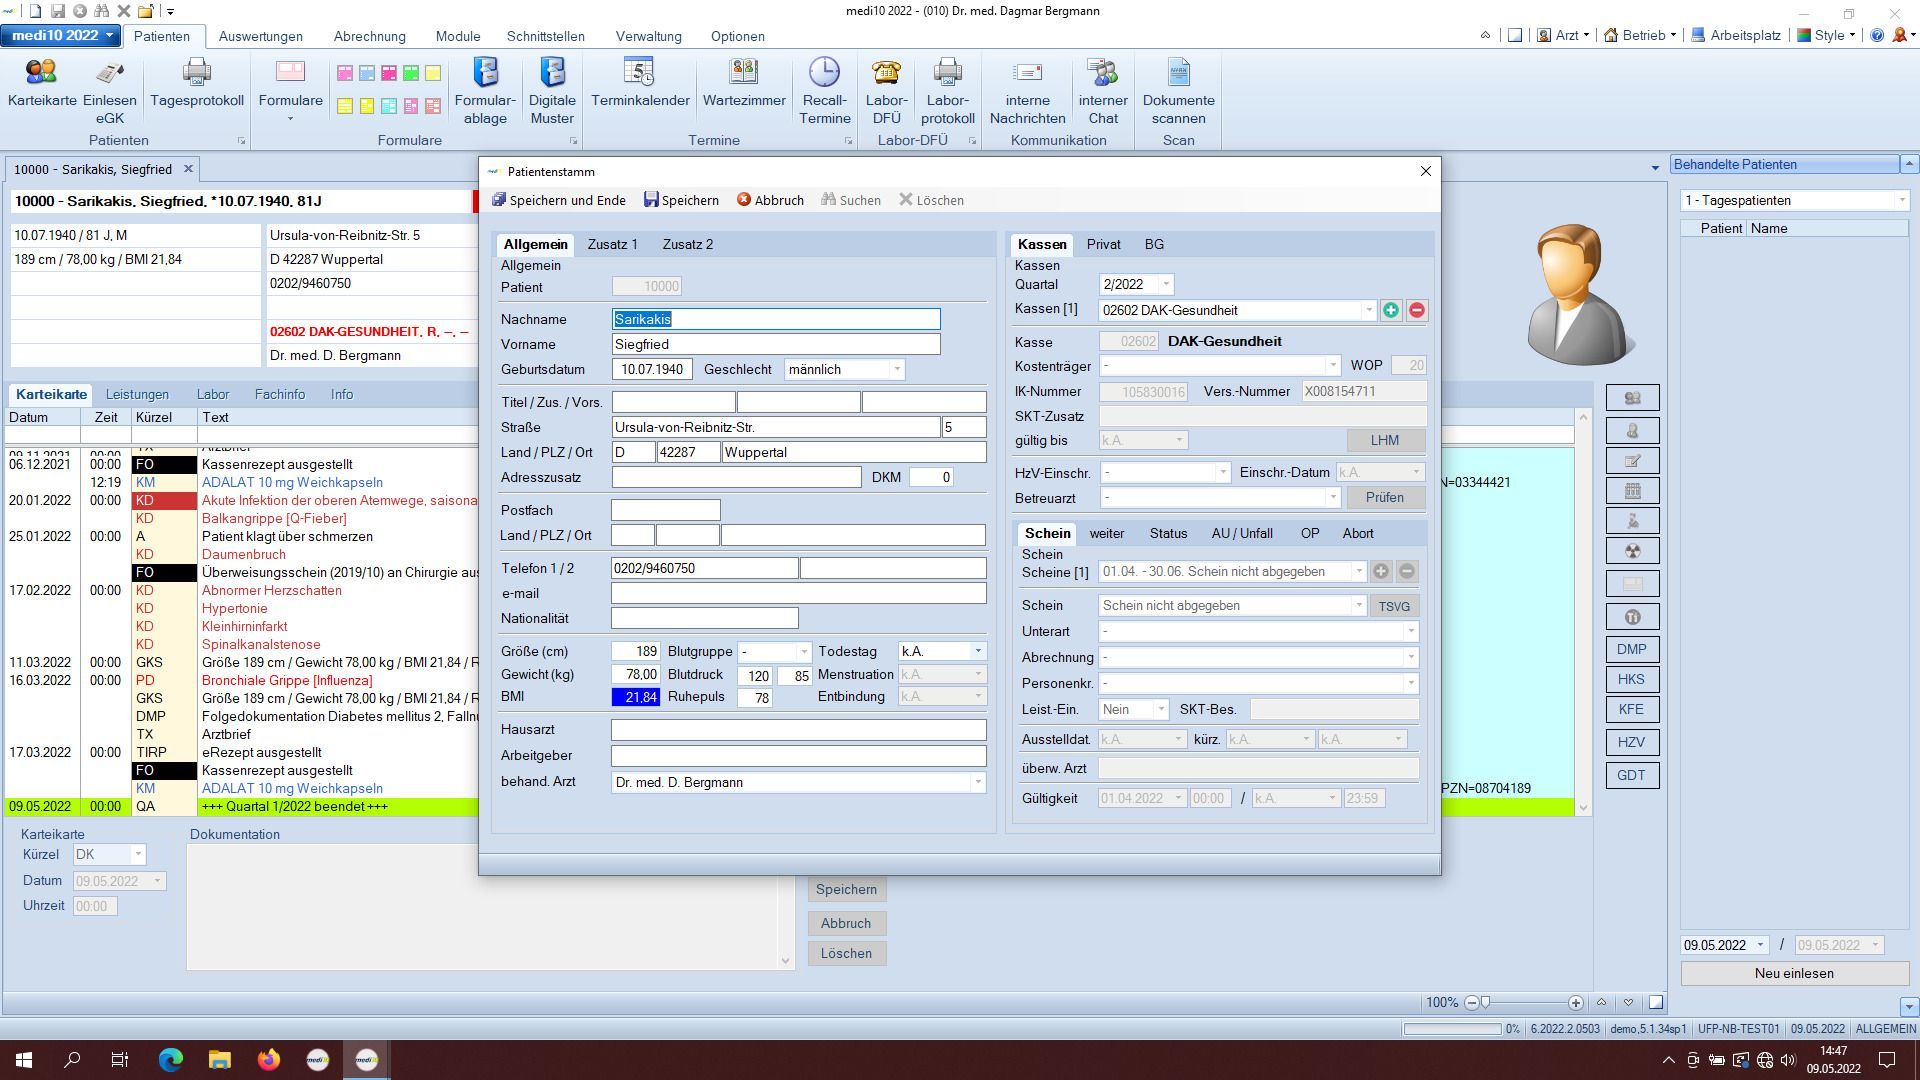Open the Abrechnung ribbon menu

coord(369,36)
